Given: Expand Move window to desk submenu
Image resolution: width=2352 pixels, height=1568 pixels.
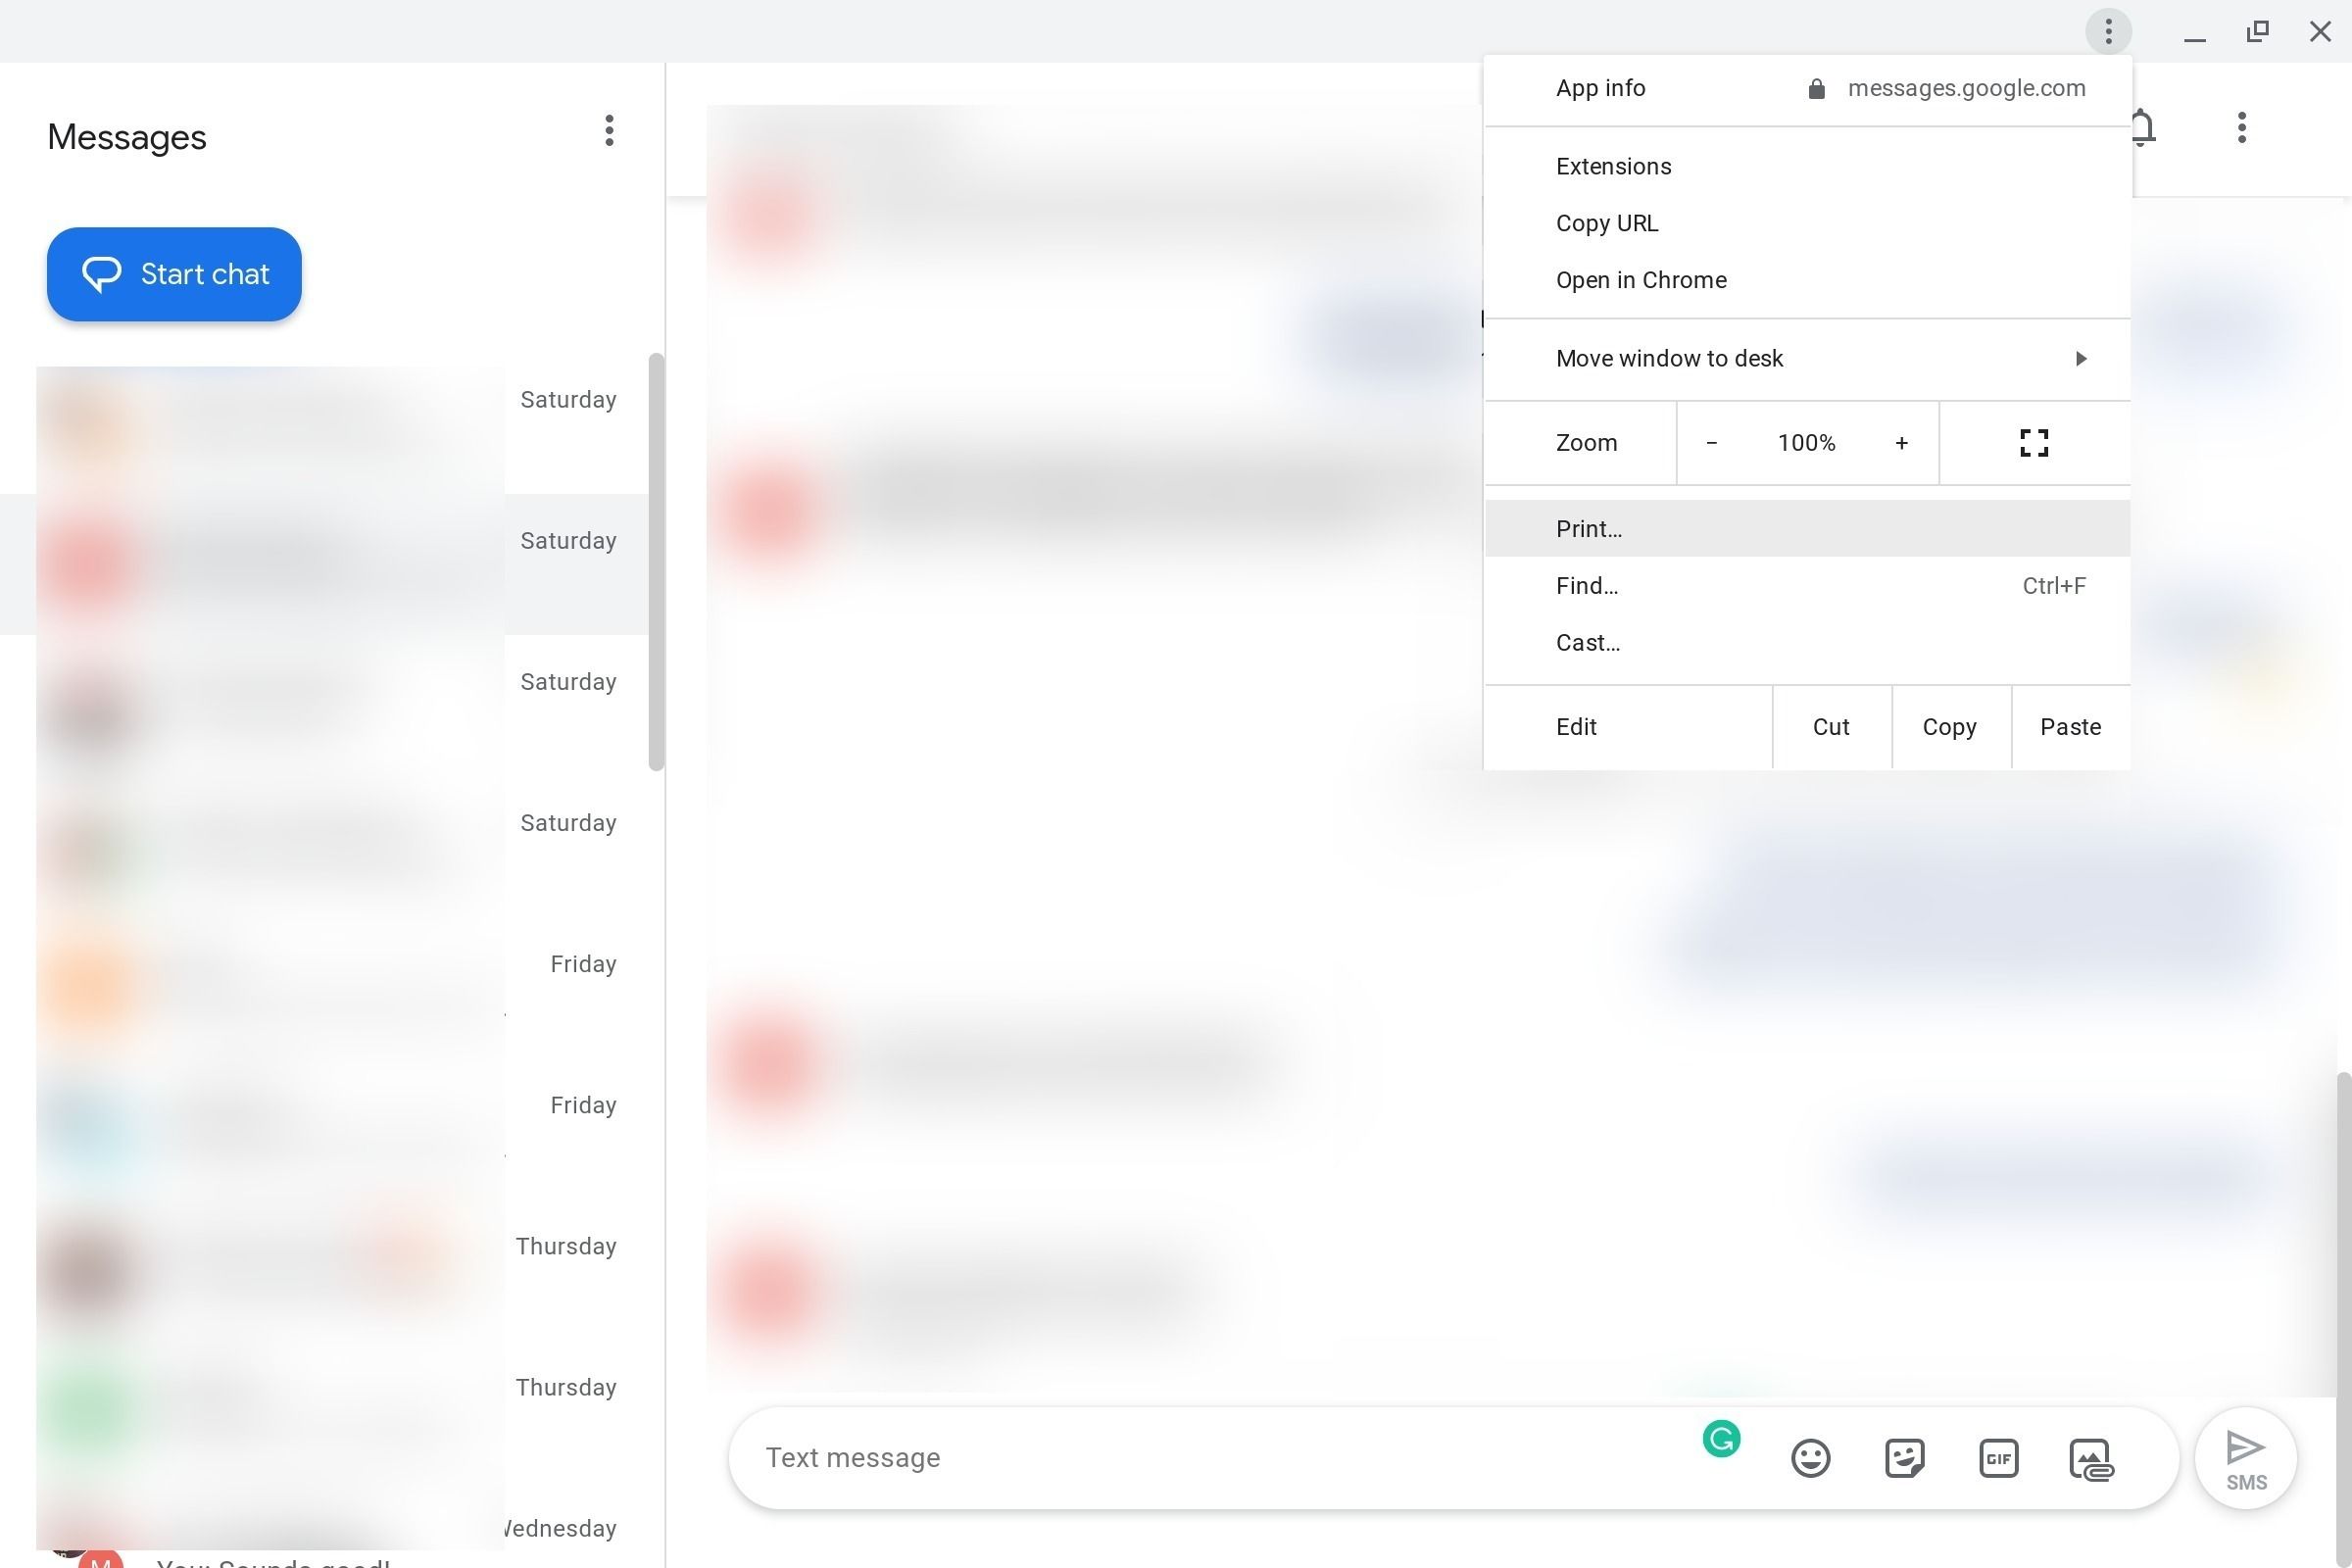Looking at the screenshot, I should pos(1807,358).
